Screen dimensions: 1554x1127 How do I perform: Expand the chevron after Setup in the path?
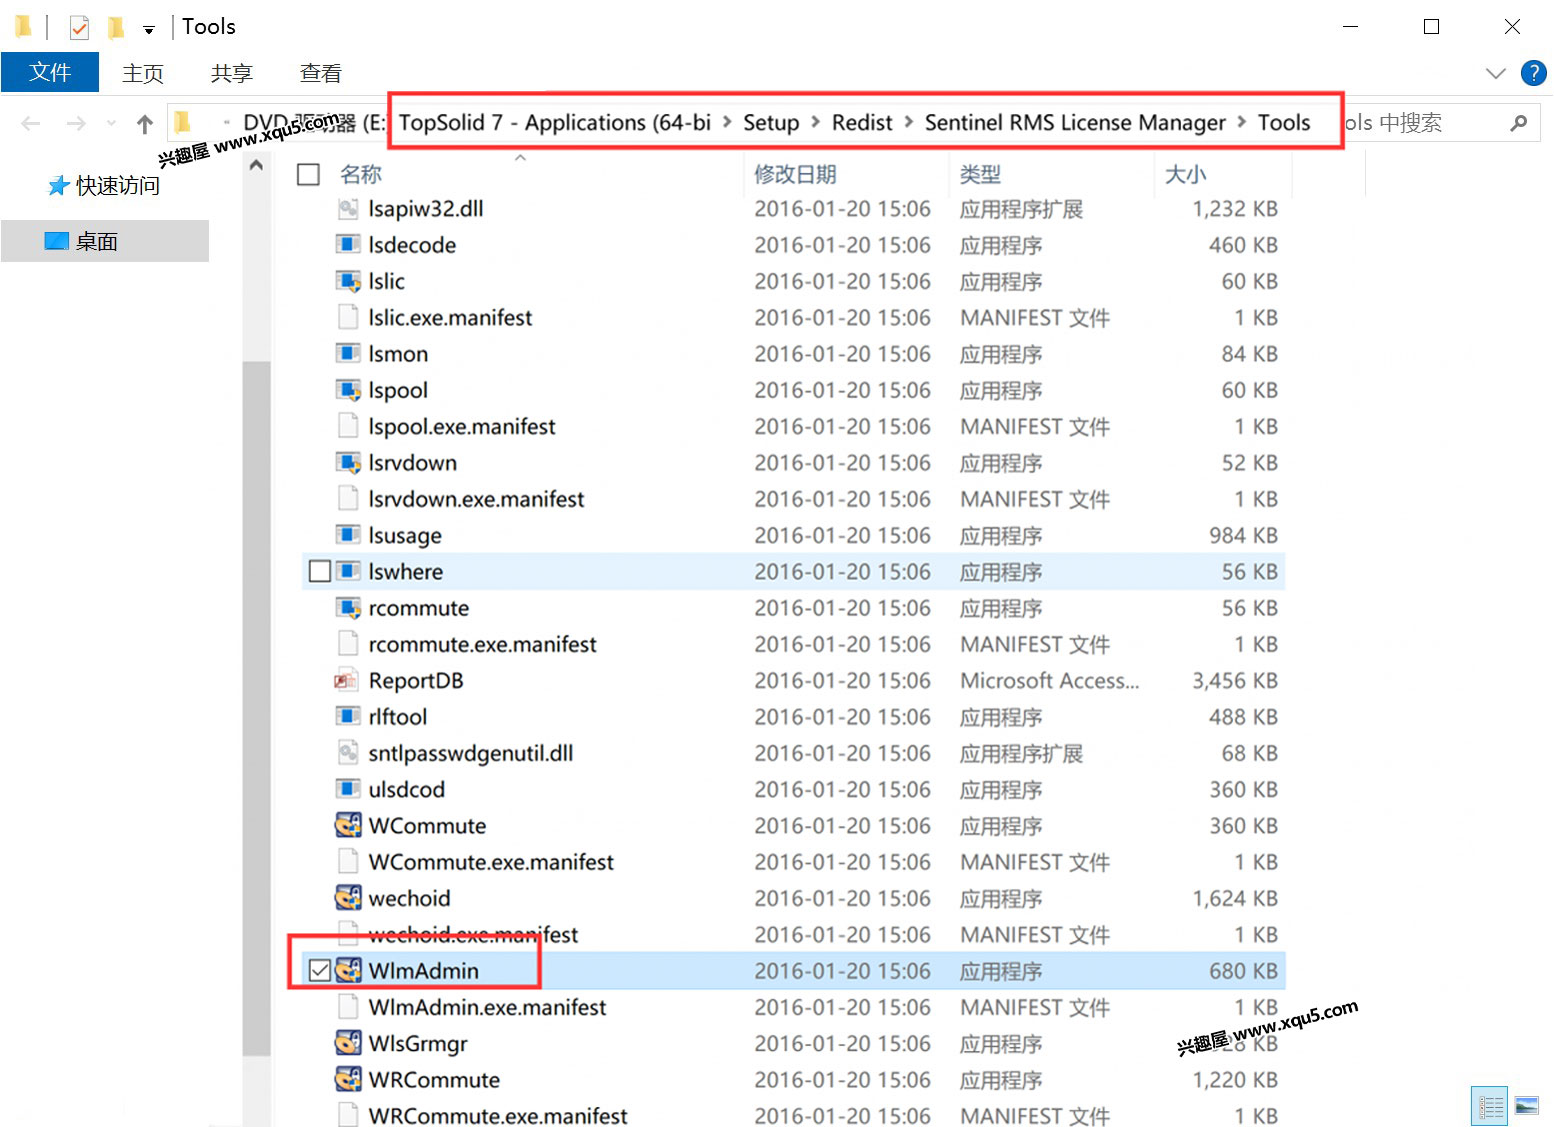point(816,122)
